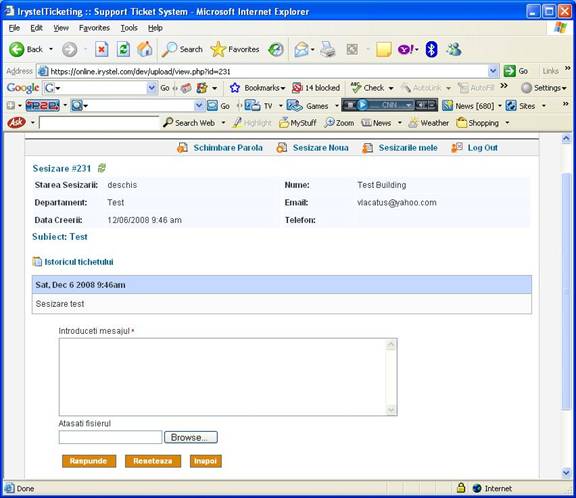Click the orange Raspunde button
This screenshot has height=498, width=576.
(x=89, y=461)
